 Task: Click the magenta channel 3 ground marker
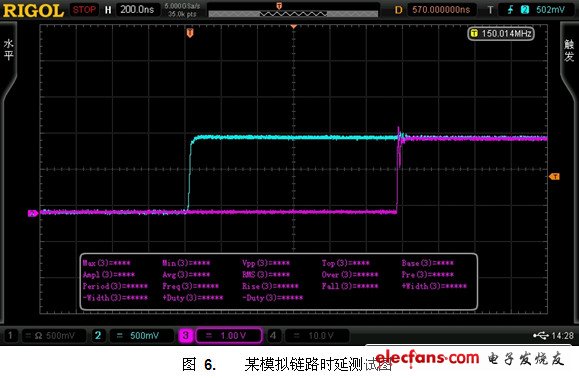tap(32, 213)
